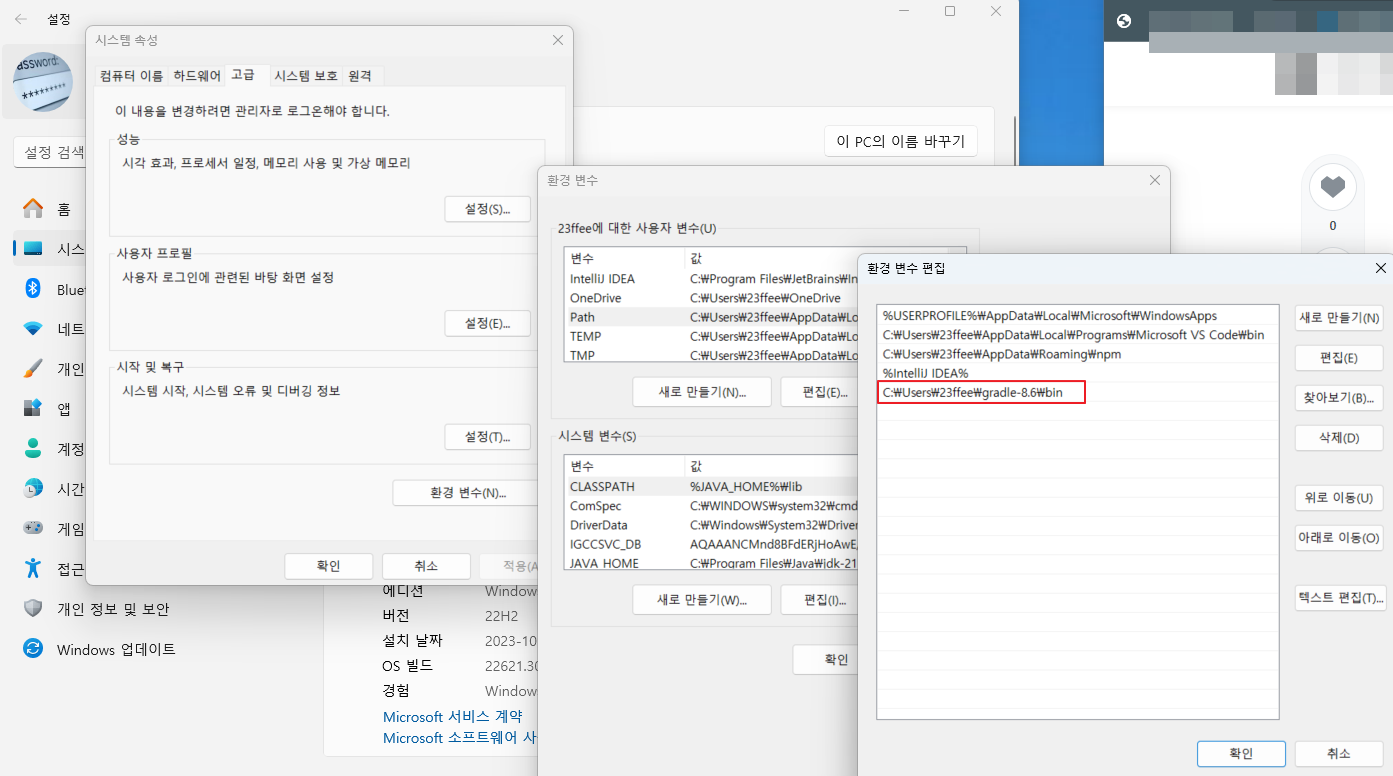Open Microsoft 소프트웨어 link in Settings
The height and width of the screenshot is (776, 1393).
click(x=460, y=738)
